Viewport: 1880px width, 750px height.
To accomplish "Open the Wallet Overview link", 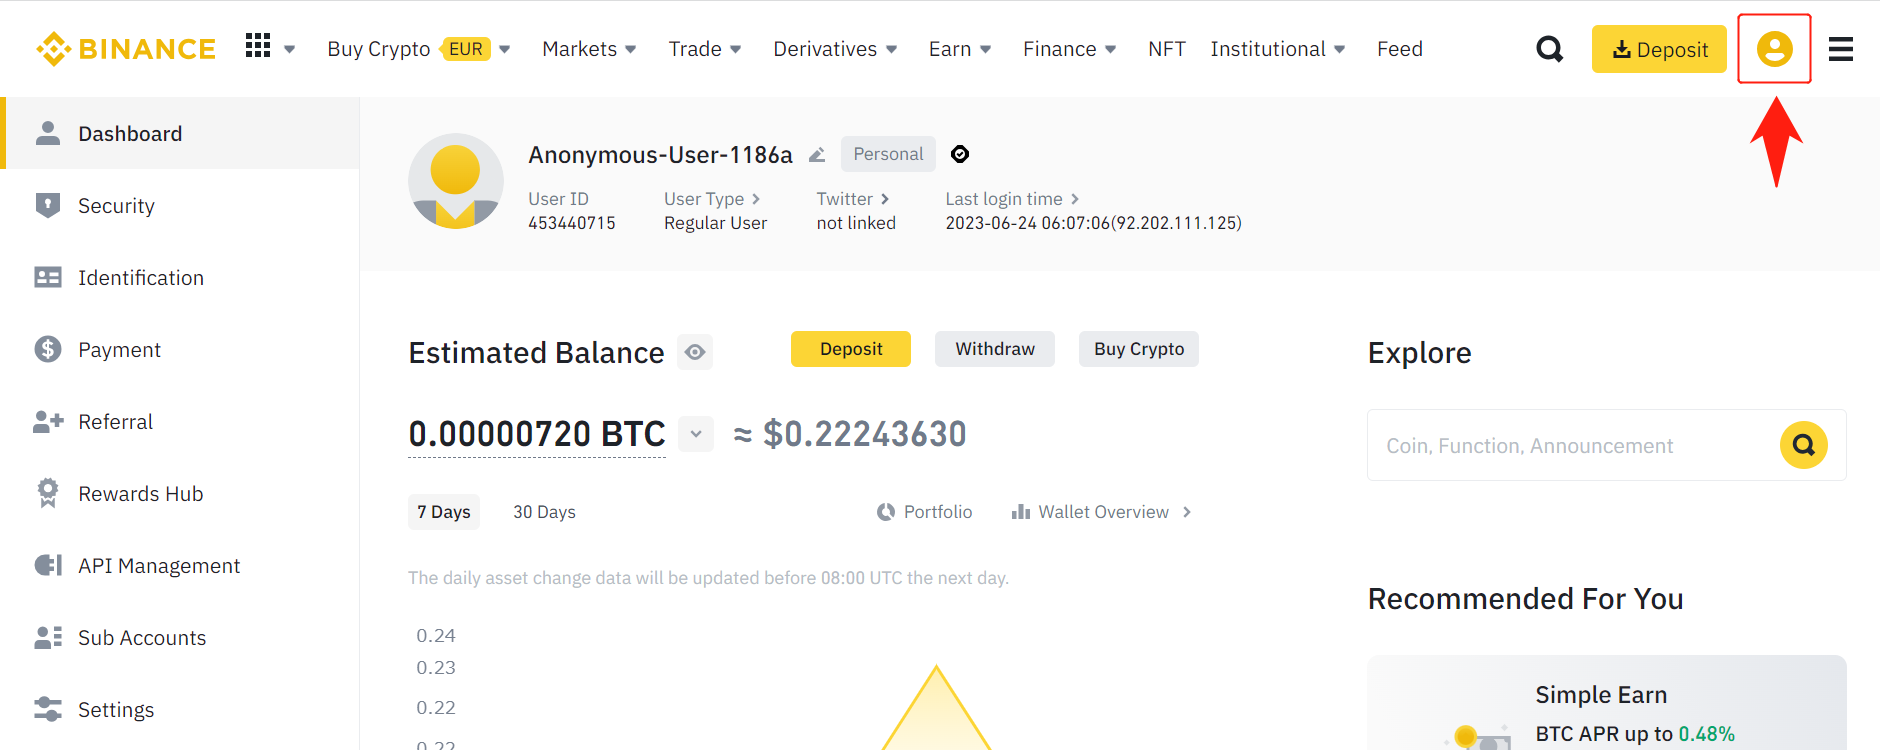I will point(1101,512).
